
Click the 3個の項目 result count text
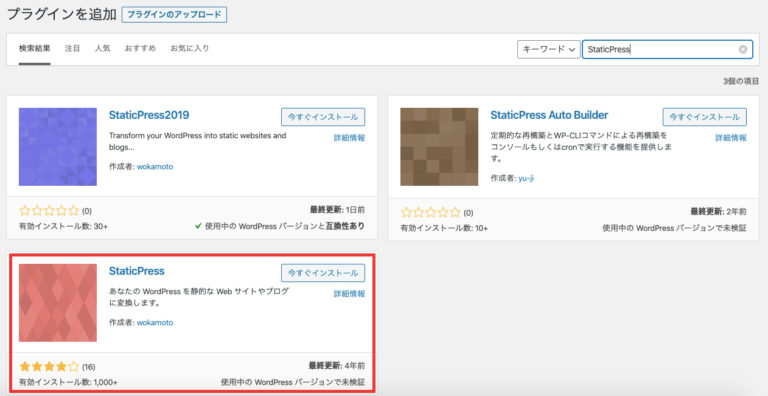pos(741,81)
